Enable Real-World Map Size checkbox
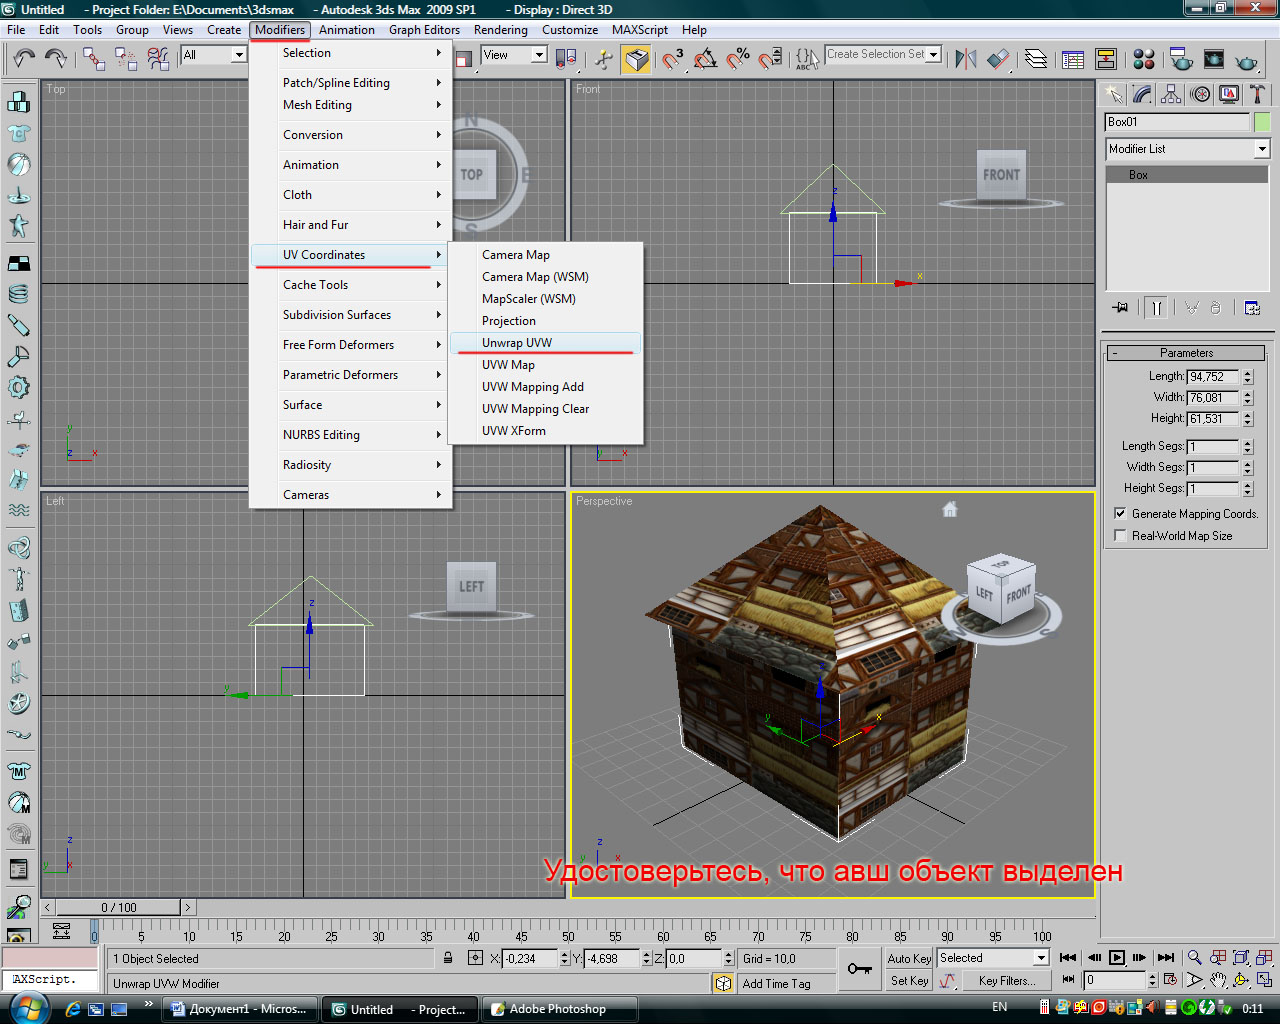 (x=1120, y=536)
